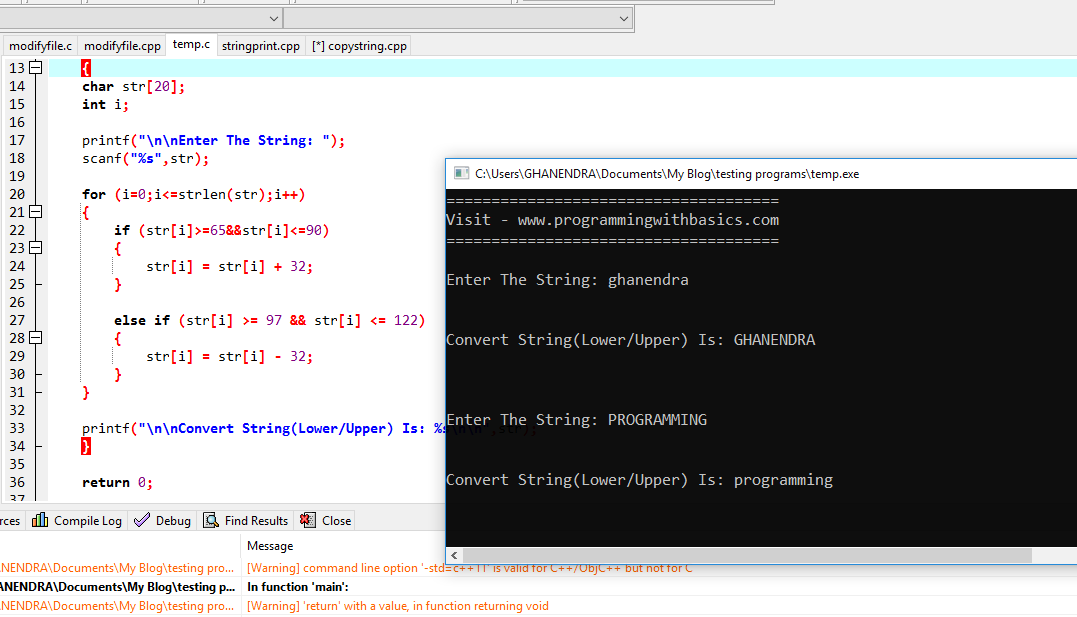Click 'GHANENDRA' output in the console

pyautogui.click(x=774, y=340)
